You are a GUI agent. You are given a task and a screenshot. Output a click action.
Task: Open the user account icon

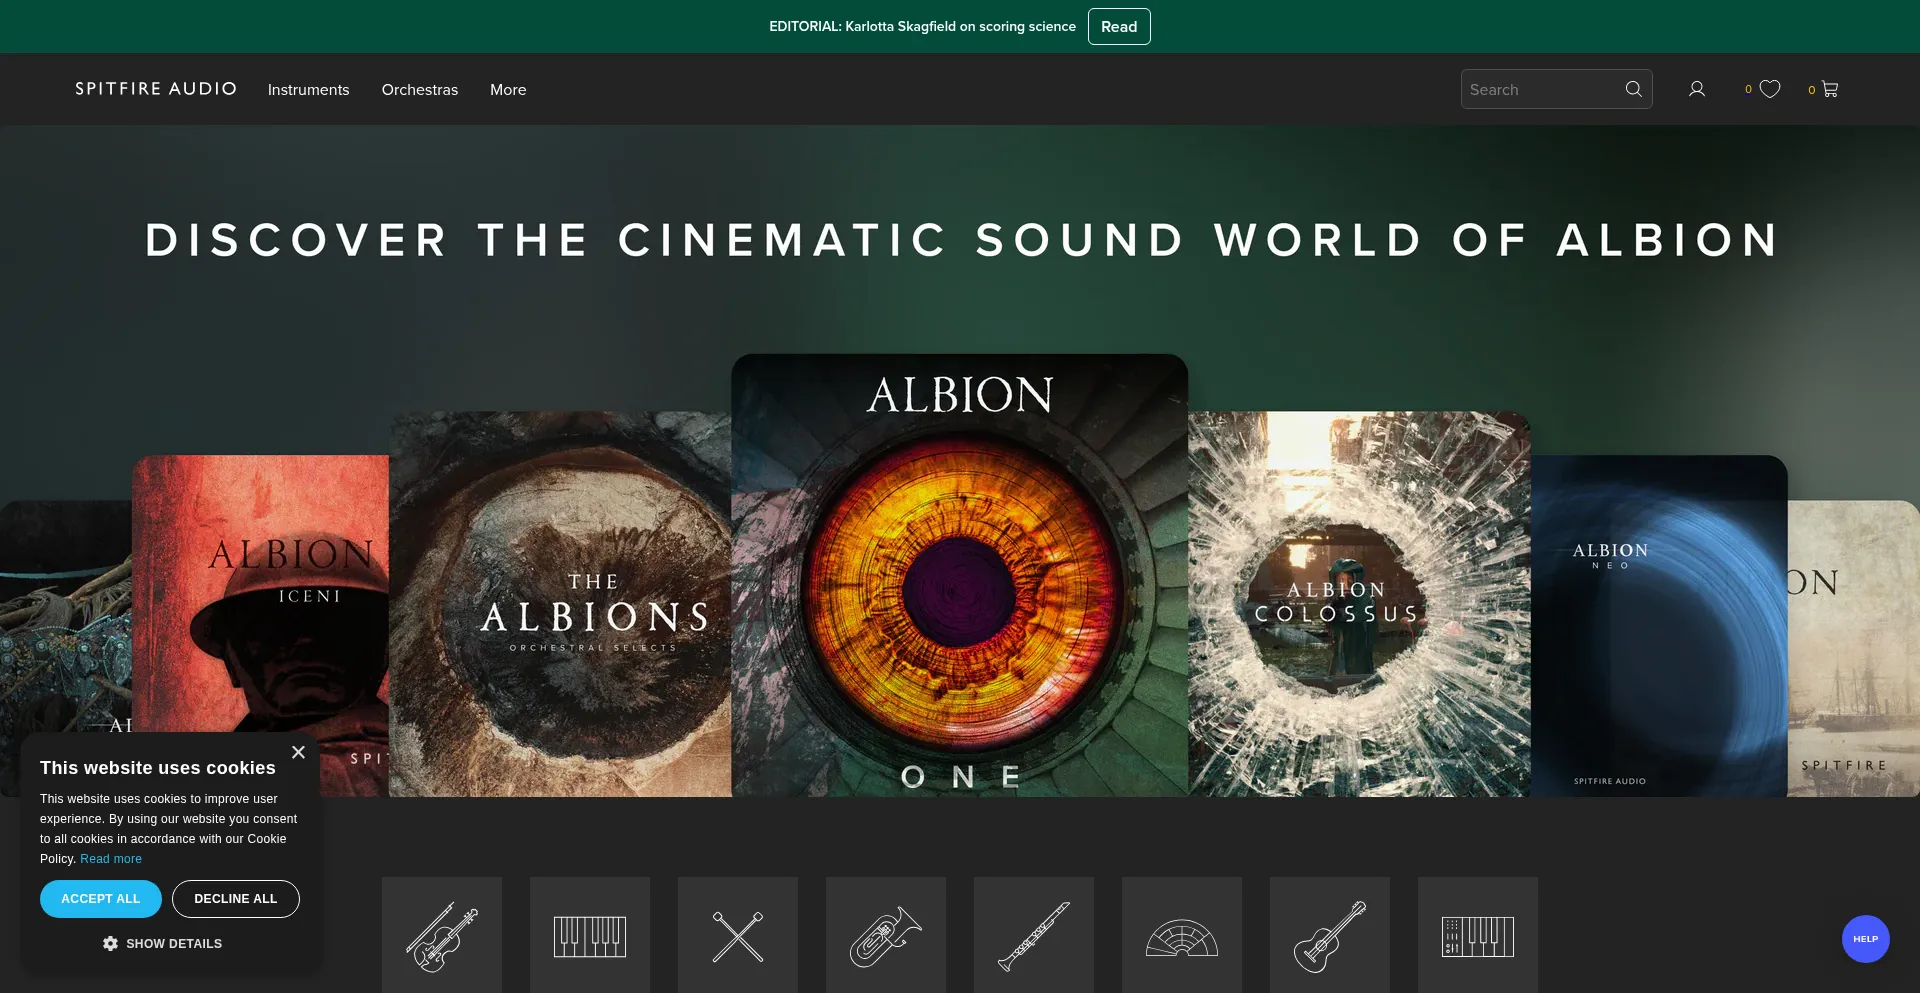(1697, 89)
